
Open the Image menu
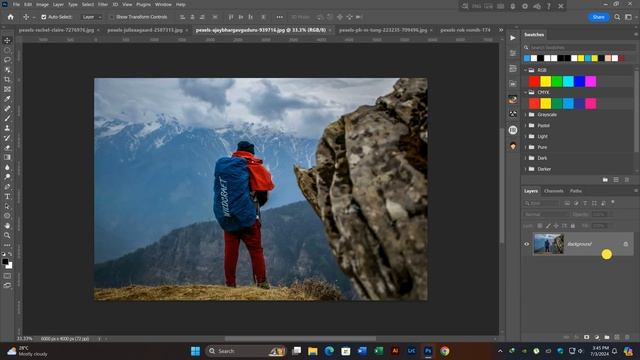click(42, 4)
